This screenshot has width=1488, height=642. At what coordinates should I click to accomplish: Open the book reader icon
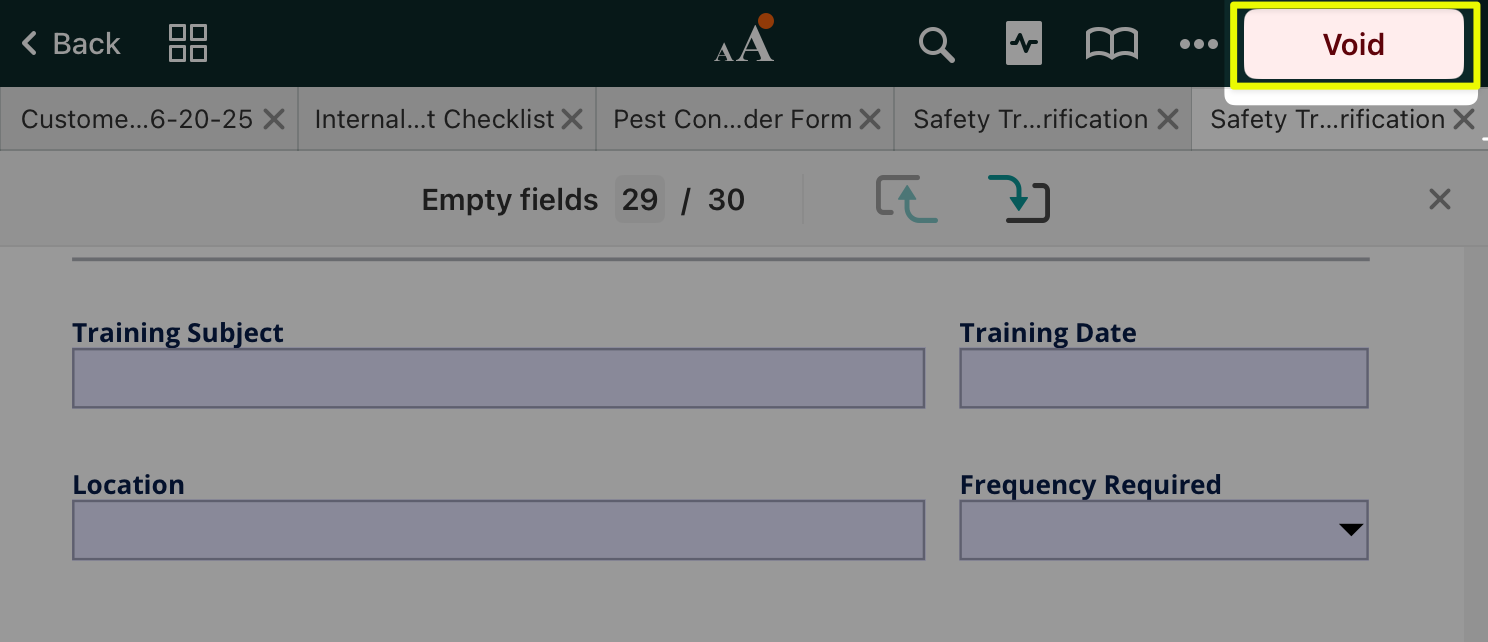(1111, 44)
